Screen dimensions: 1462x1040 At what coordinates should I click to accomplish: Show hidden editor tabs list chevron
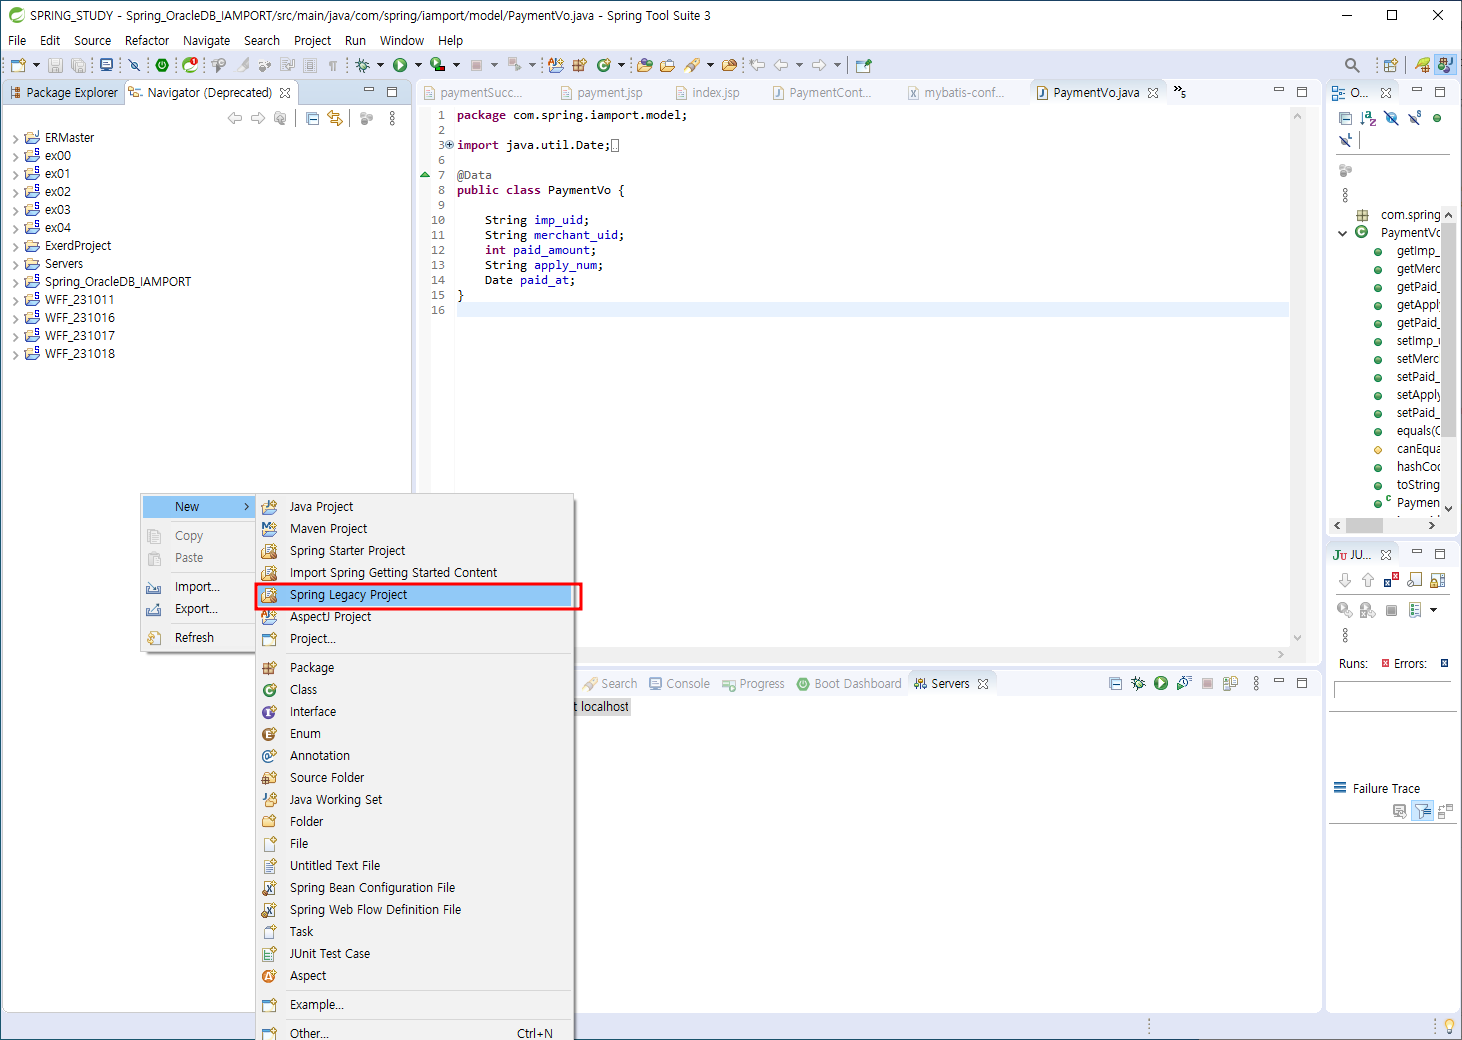tap(1180, 92)
